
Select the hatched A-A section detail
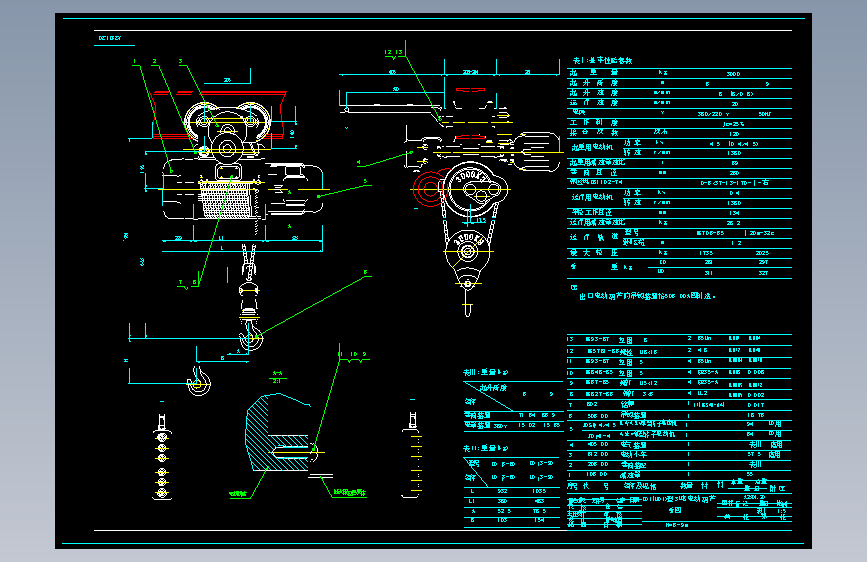tap(280, 433)
